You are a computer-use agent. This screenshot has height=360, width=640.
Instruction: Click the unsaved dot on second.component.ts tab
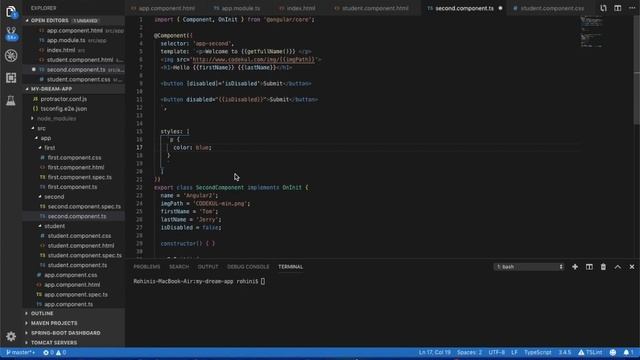[500, 8]
